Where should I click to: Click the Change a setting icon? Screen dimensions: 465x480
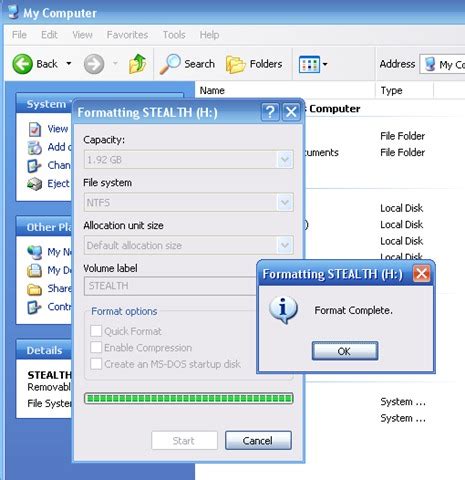[34, 166]
